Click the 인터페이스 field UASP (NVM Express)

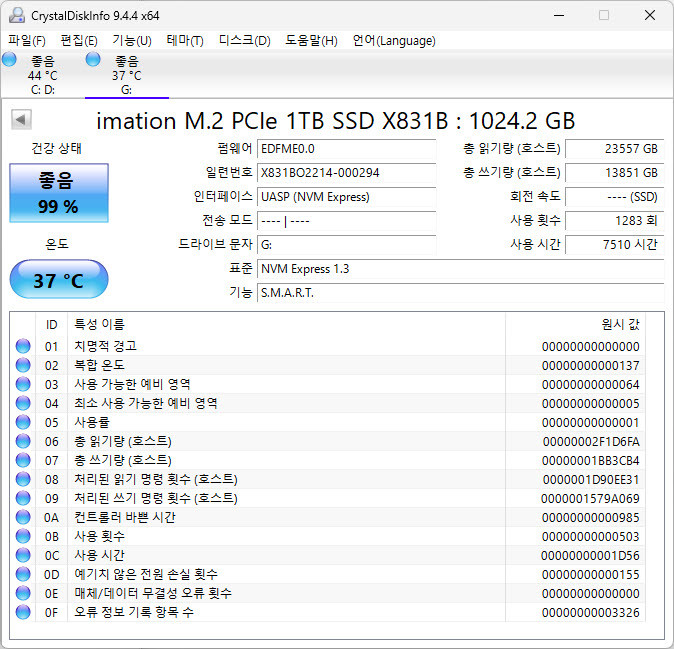tap(346, 197)
